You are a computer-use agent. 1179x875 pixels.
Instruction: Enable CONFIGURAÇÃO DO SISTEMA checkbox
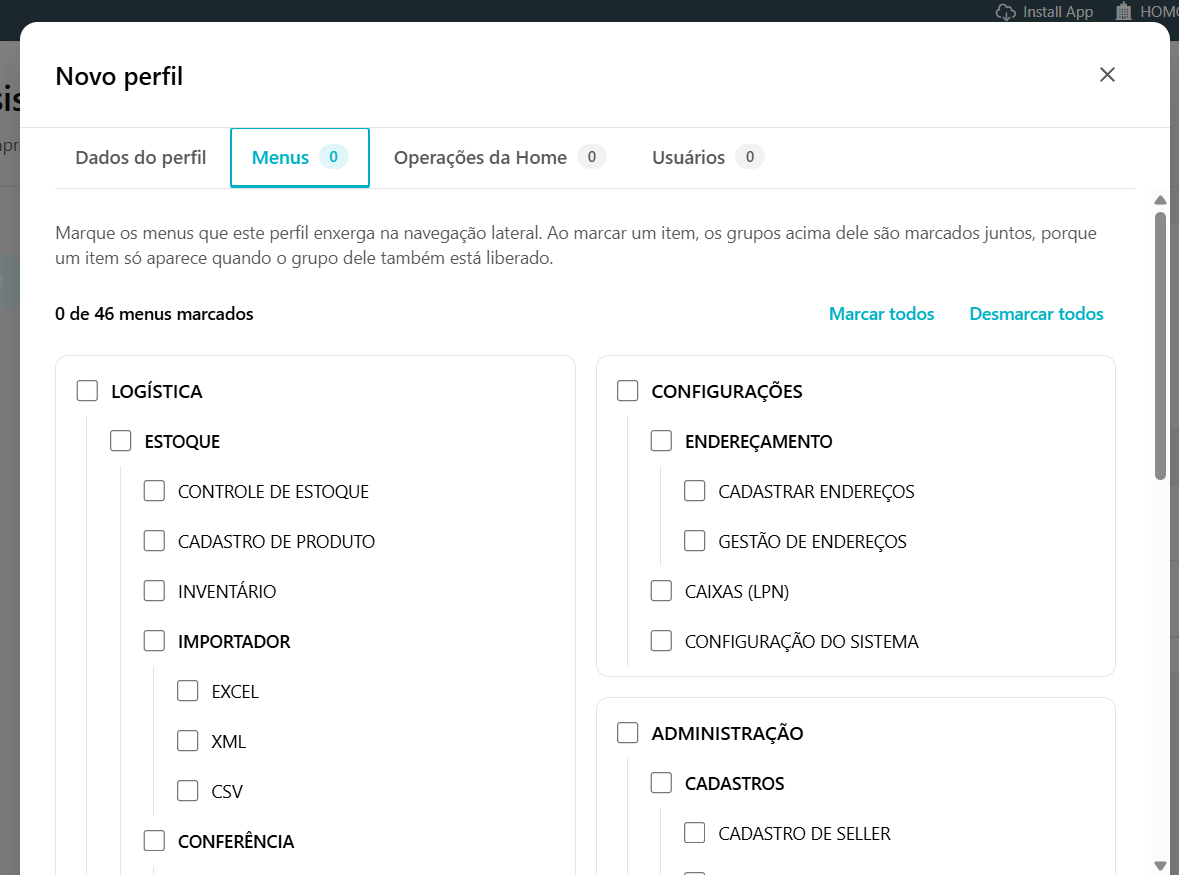click(x=661, y=640)
